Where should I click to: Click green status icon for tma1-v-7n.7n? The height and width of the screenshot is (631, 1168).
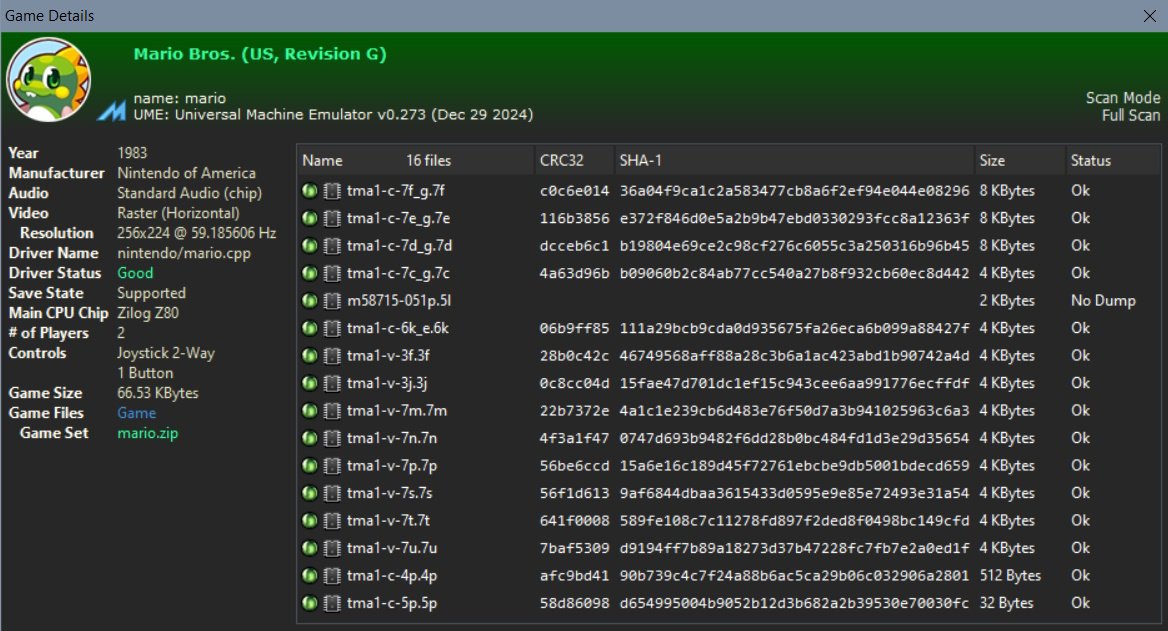tap(310, 439)
